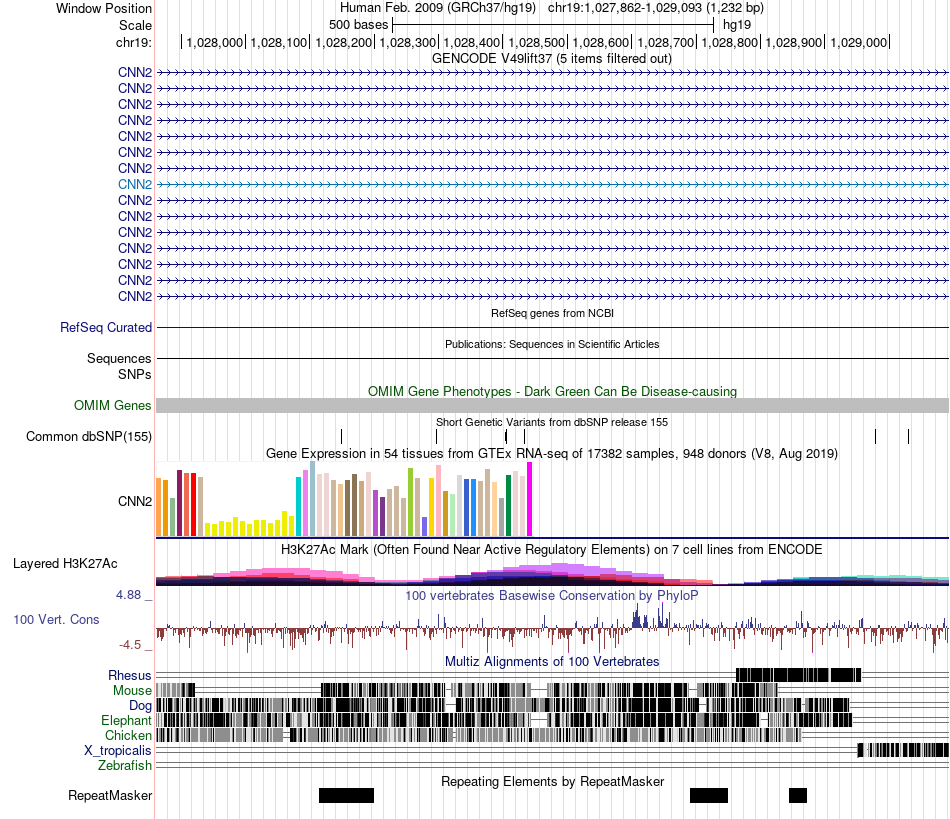Click the cyan bar in GTEx chart
The image size is (950, 819).
[298, 506]
